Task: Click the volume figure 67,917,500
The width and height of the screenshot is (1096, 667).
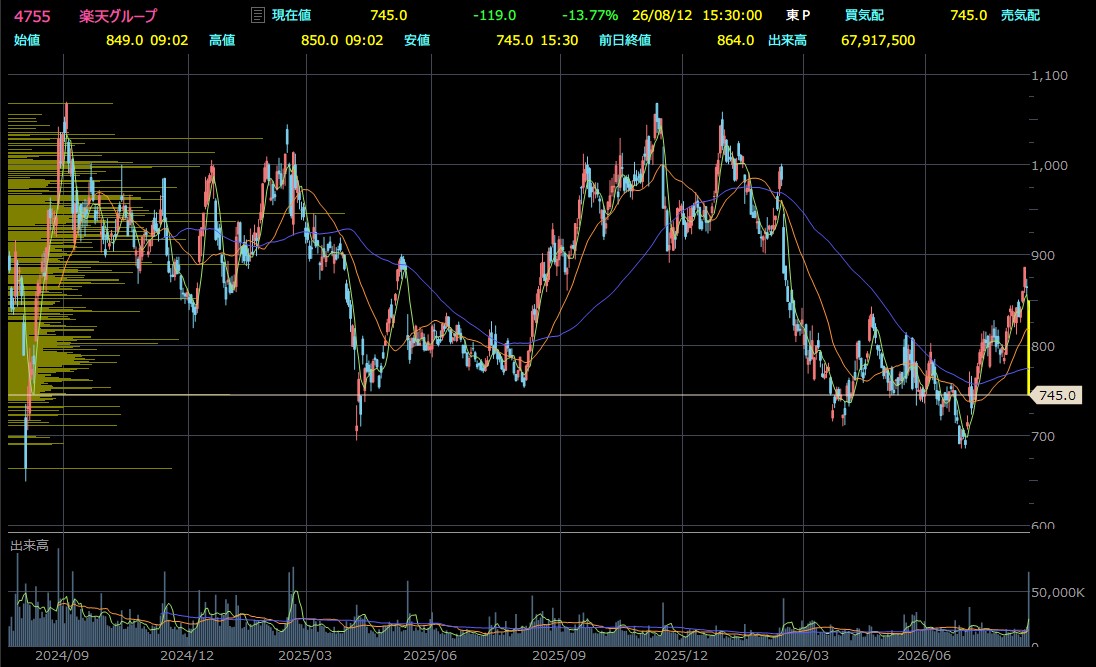Action: (x=878, y=41)
